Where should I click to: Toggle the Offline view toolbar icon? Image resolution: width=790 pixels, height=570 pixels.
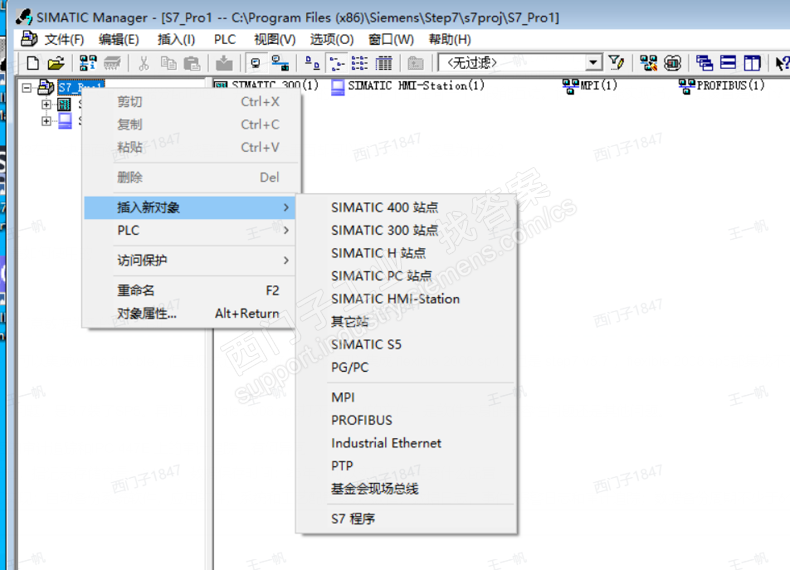click(x=280, y=63)
